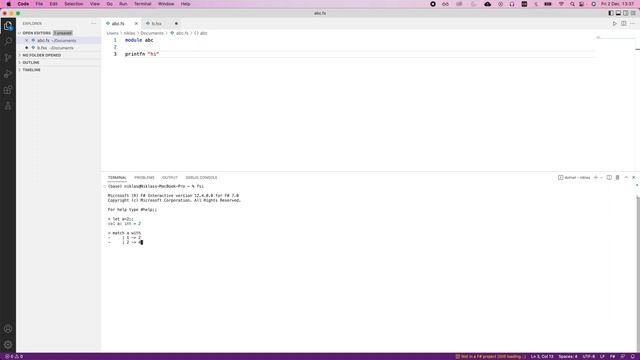The height and width of the screenshot is (360, 640).
Task: Click the Spaces: 4 indentation status
Action: pyautogui.click(x=568, y=356)
